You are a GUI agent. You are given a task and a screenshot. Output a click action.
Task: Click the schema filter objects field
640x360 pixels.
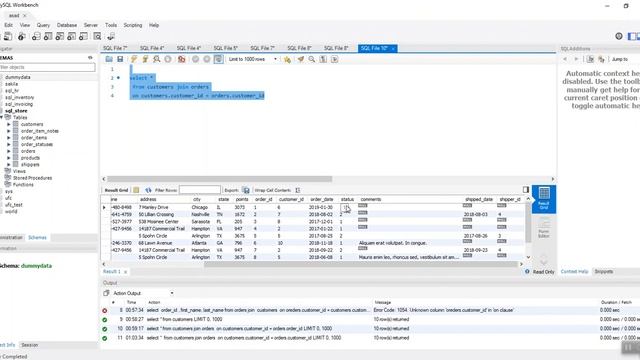[x=47, y=67]
